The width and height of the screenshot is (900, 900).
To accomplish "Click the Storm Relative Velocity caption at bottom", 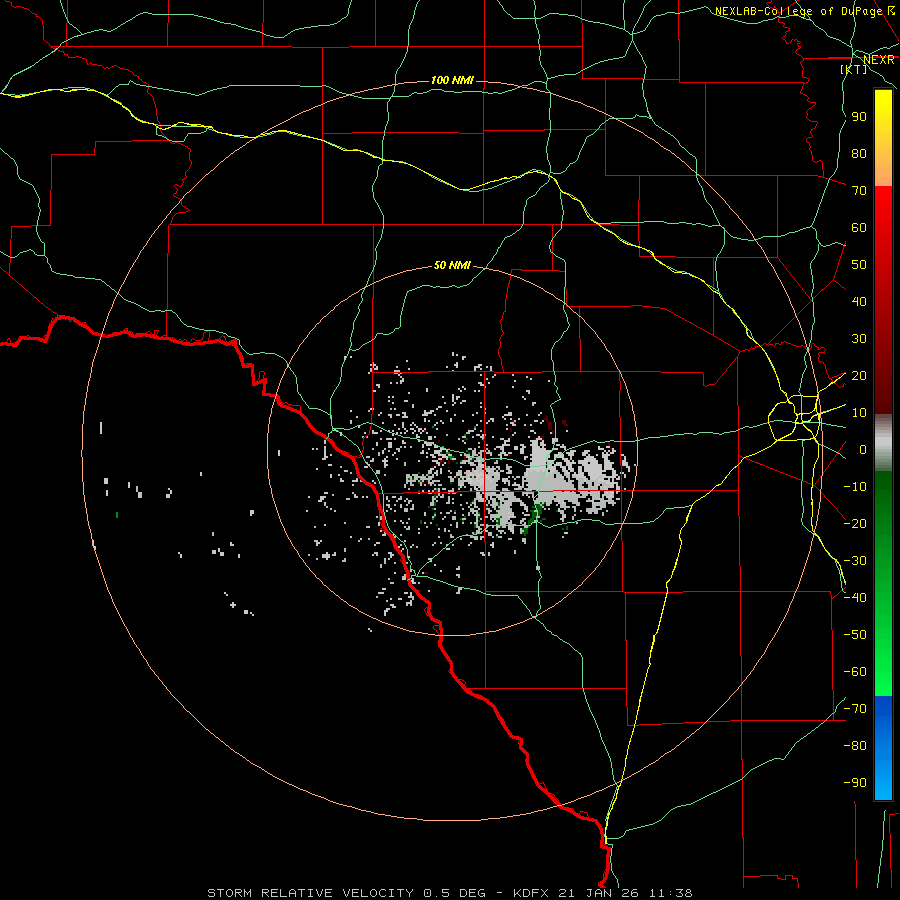I will point(450,893).
